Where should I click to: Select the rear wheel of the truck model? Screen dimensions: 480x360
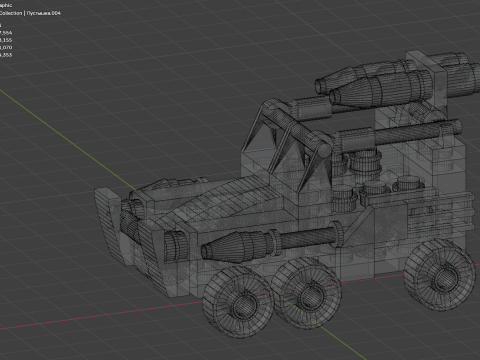click(440, 274)
